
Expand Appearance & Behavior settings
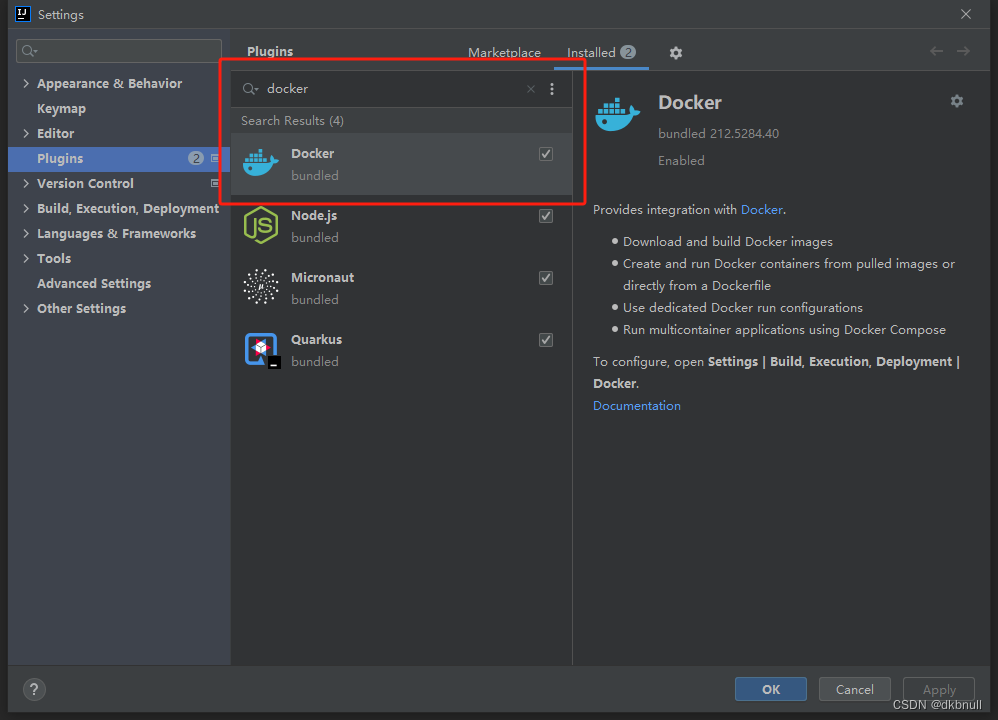click(x=26, y=83)
